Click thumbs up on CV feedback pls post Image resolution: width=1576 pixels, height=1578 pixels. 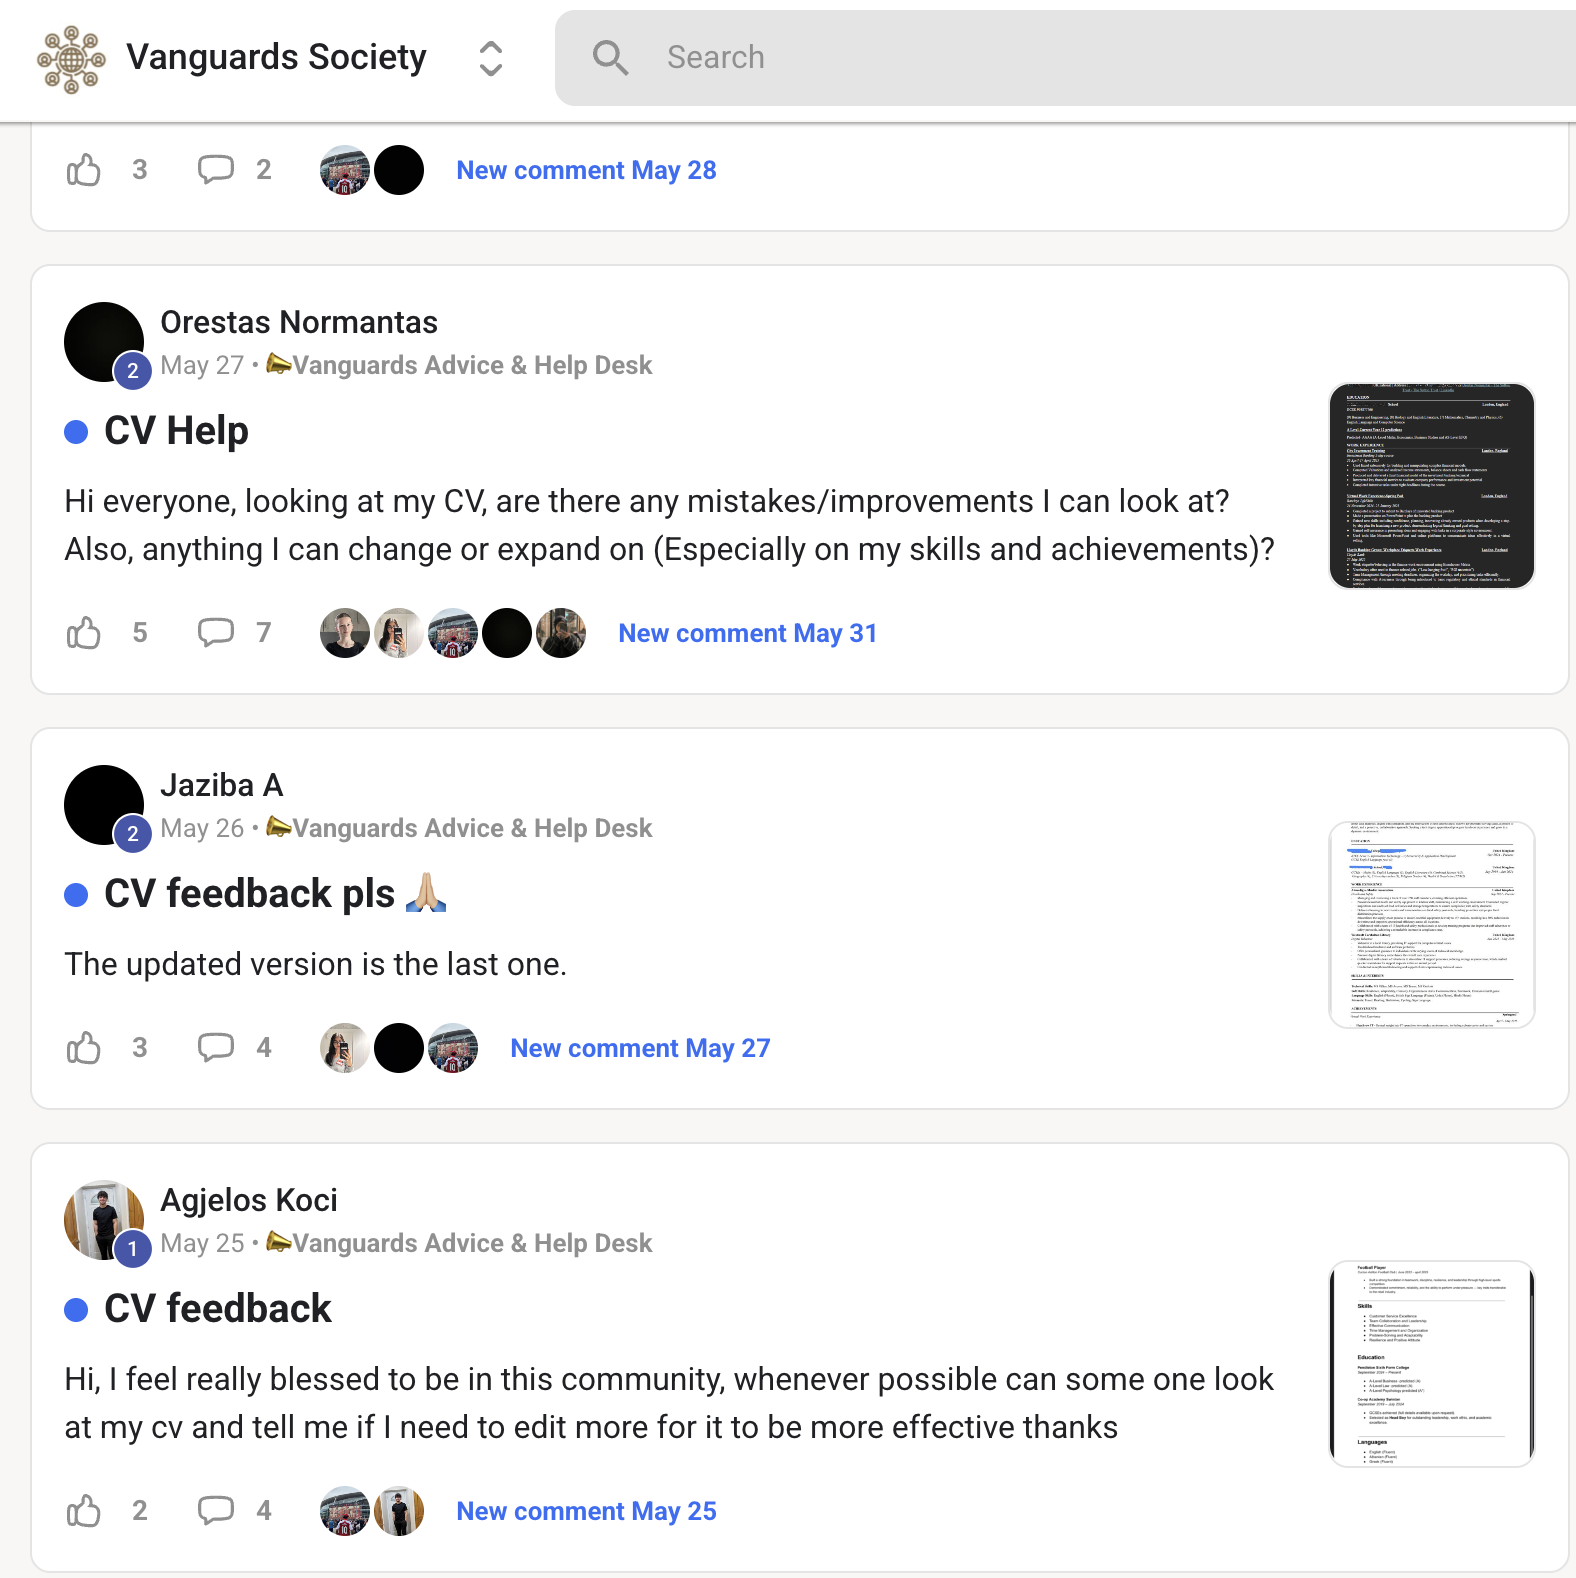point(84,1048)
